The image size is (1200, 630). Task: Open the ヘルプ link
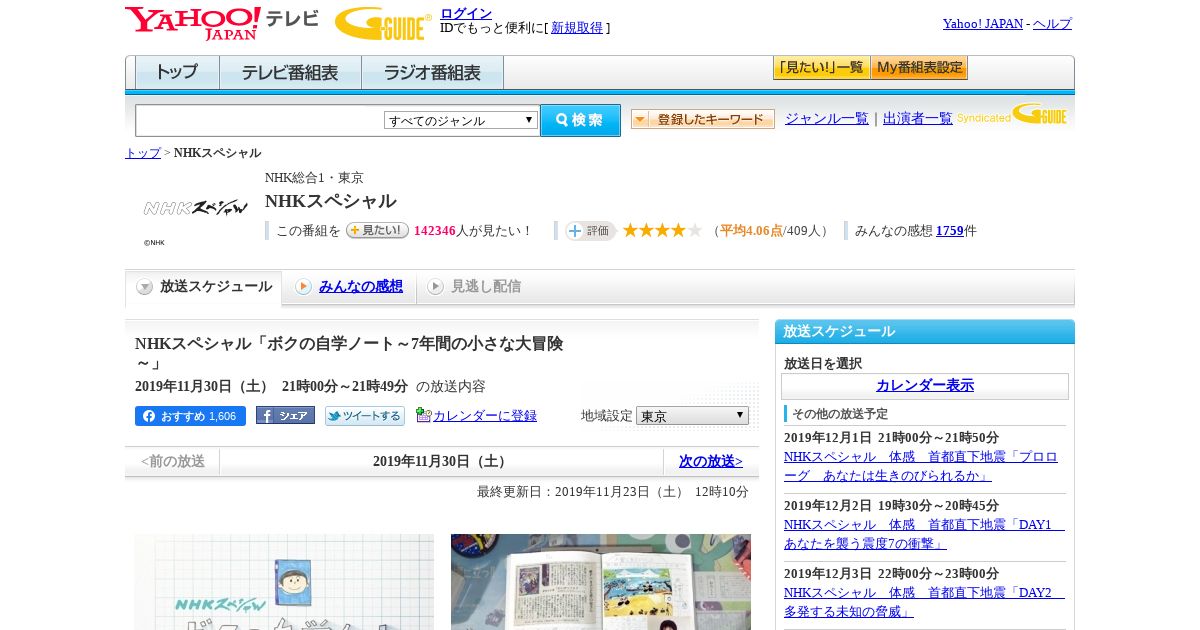pos(1052,23)
